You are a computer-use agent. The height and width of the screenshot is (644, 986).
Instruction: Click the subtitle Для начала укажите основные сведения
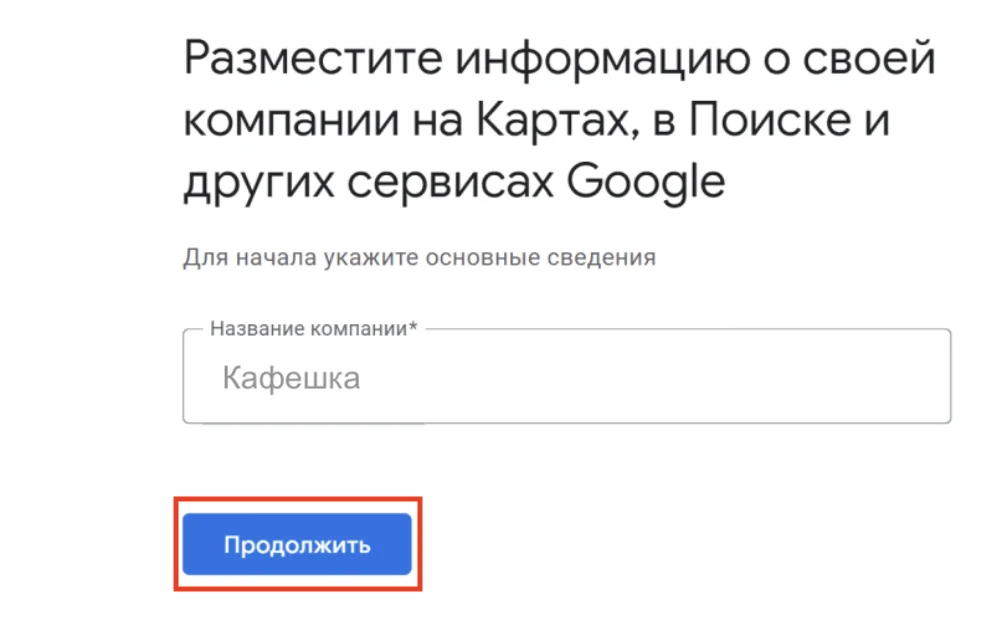419,257
